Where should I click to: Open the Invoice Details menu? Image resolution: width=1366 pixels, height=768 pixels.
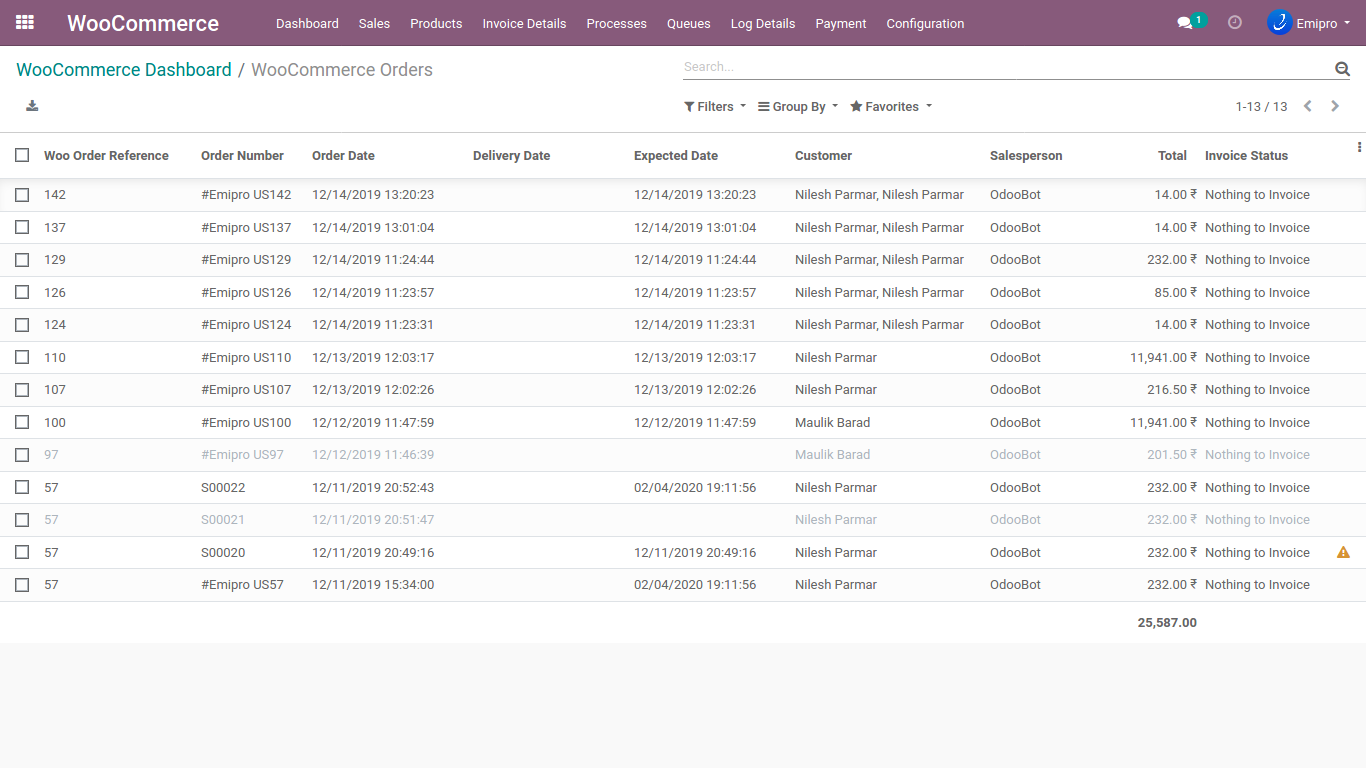point(524,23)
